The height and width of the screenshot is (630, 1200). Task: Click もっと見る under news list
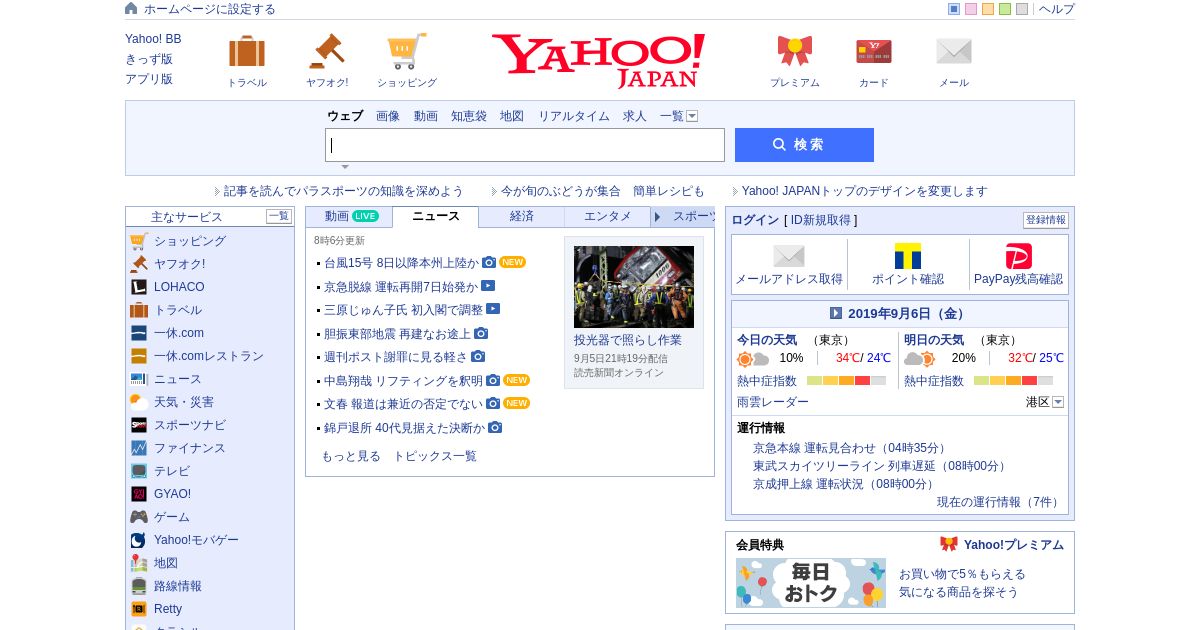[x=351, y=456]
